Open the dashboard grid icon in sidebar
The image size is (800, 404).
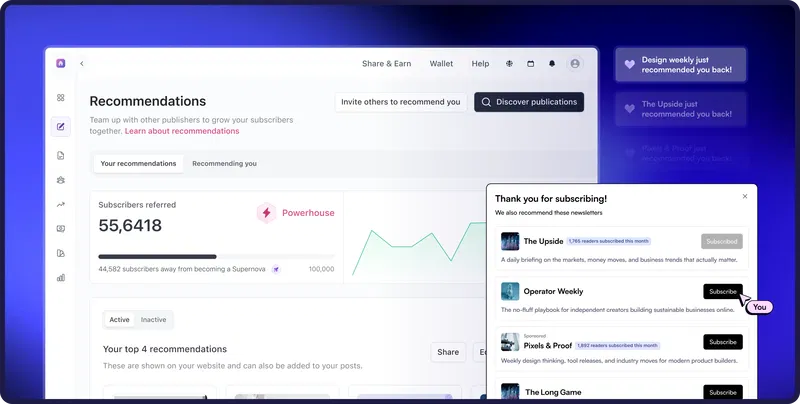point(61,97)
